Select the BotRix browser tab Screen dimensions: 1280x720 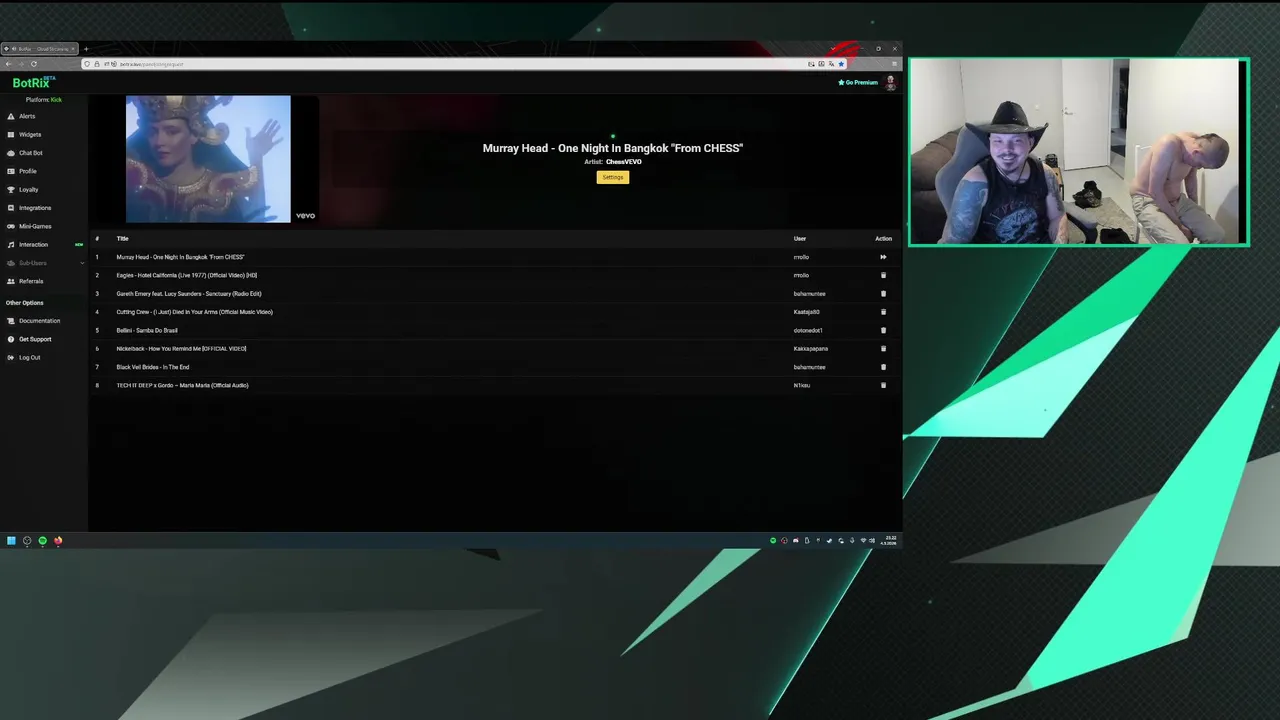tap(40, 49)
